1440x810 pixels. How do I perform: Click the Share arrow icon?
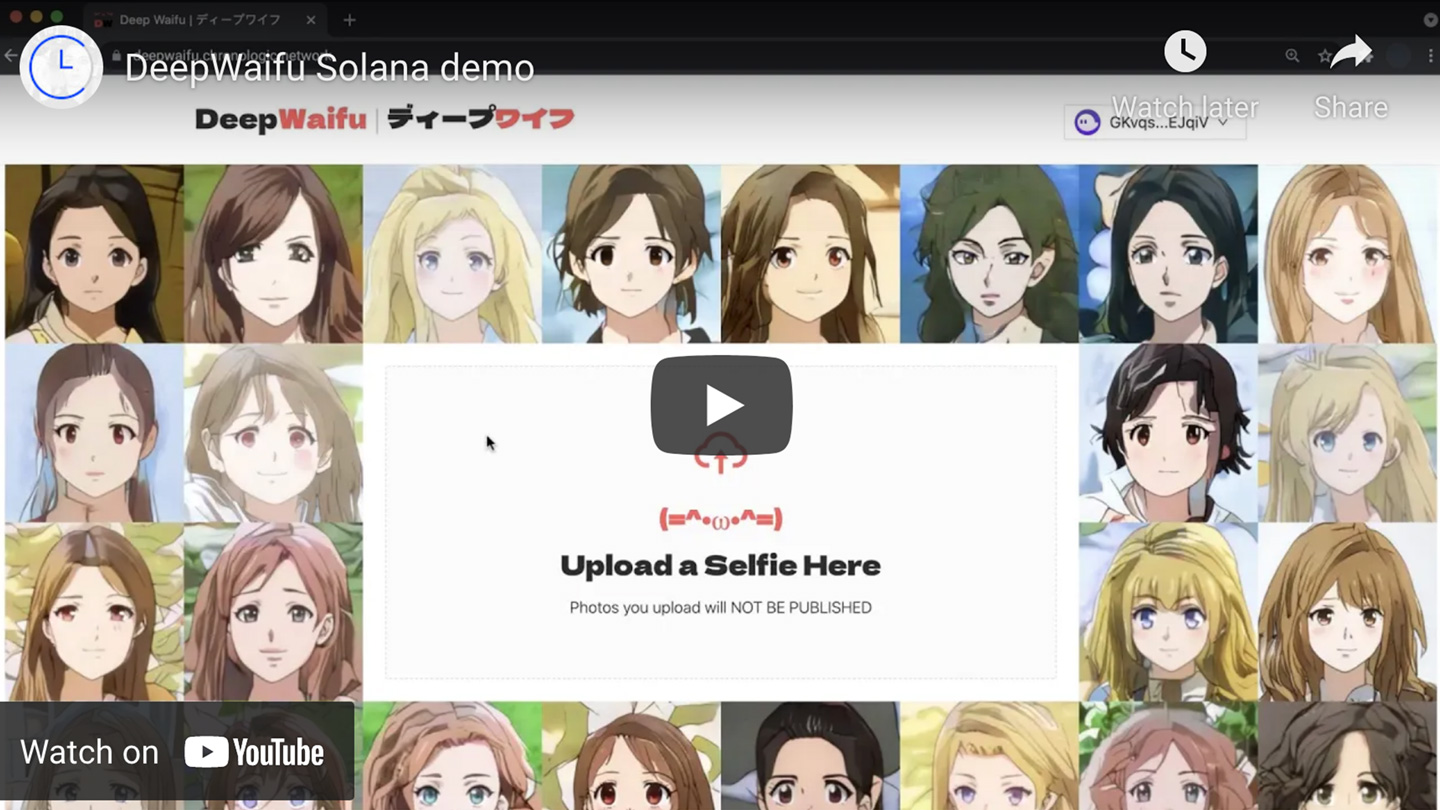tap(1351, 52)
